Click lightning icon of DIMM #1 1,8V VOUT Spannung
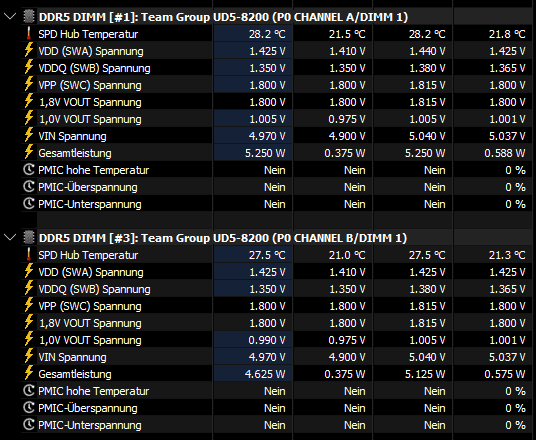The image size is (536, 440). pos(29,101)
